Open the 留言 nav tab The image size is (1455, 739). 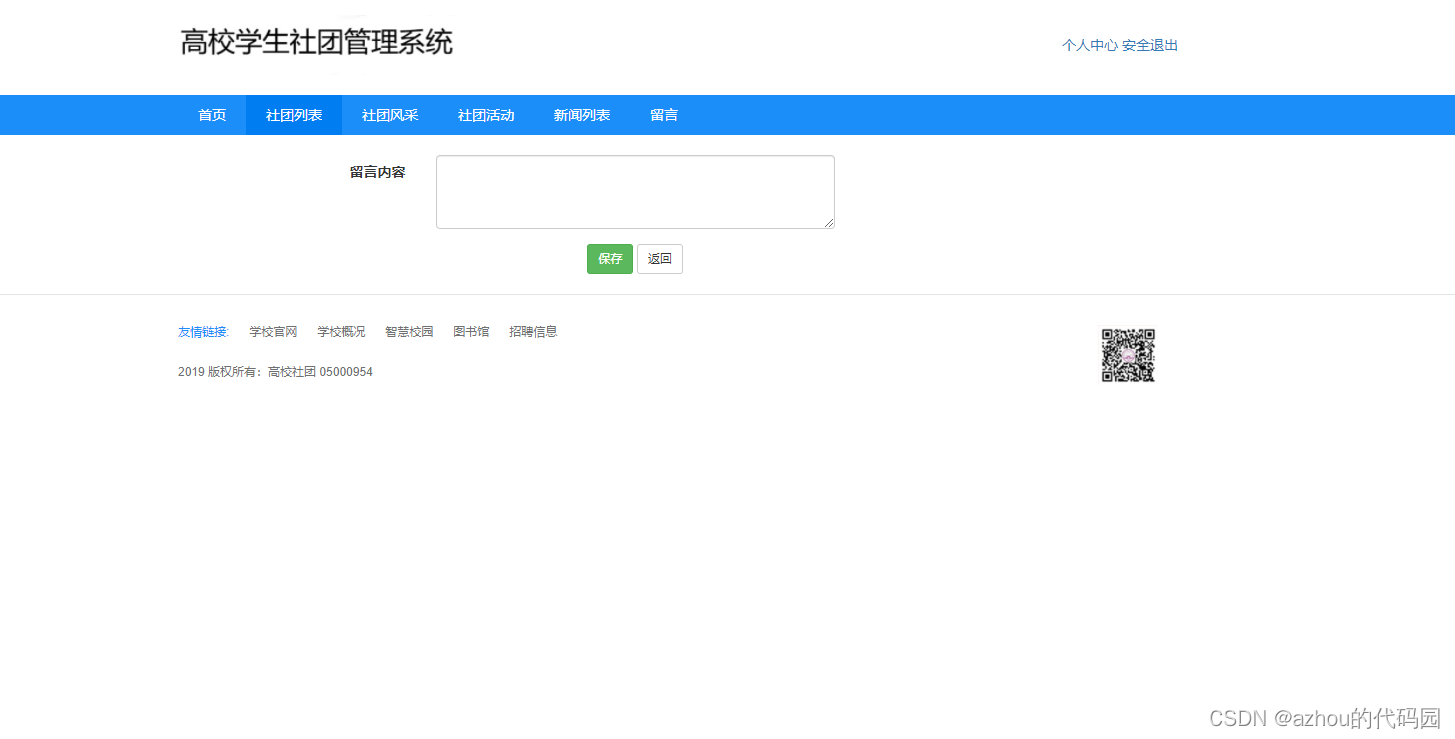pos(664,115)
